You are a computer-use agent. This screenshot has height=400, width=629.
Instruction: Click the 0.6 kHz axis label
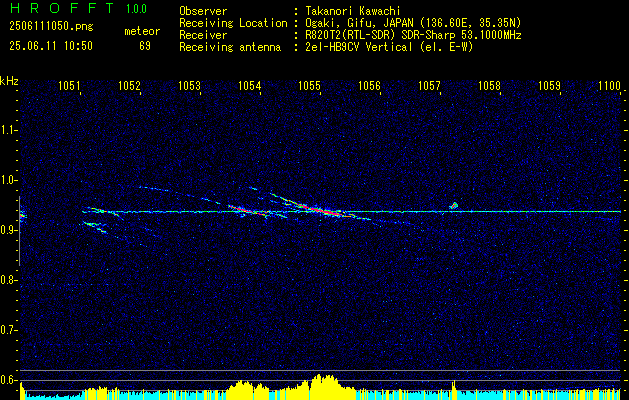[9, 380]
